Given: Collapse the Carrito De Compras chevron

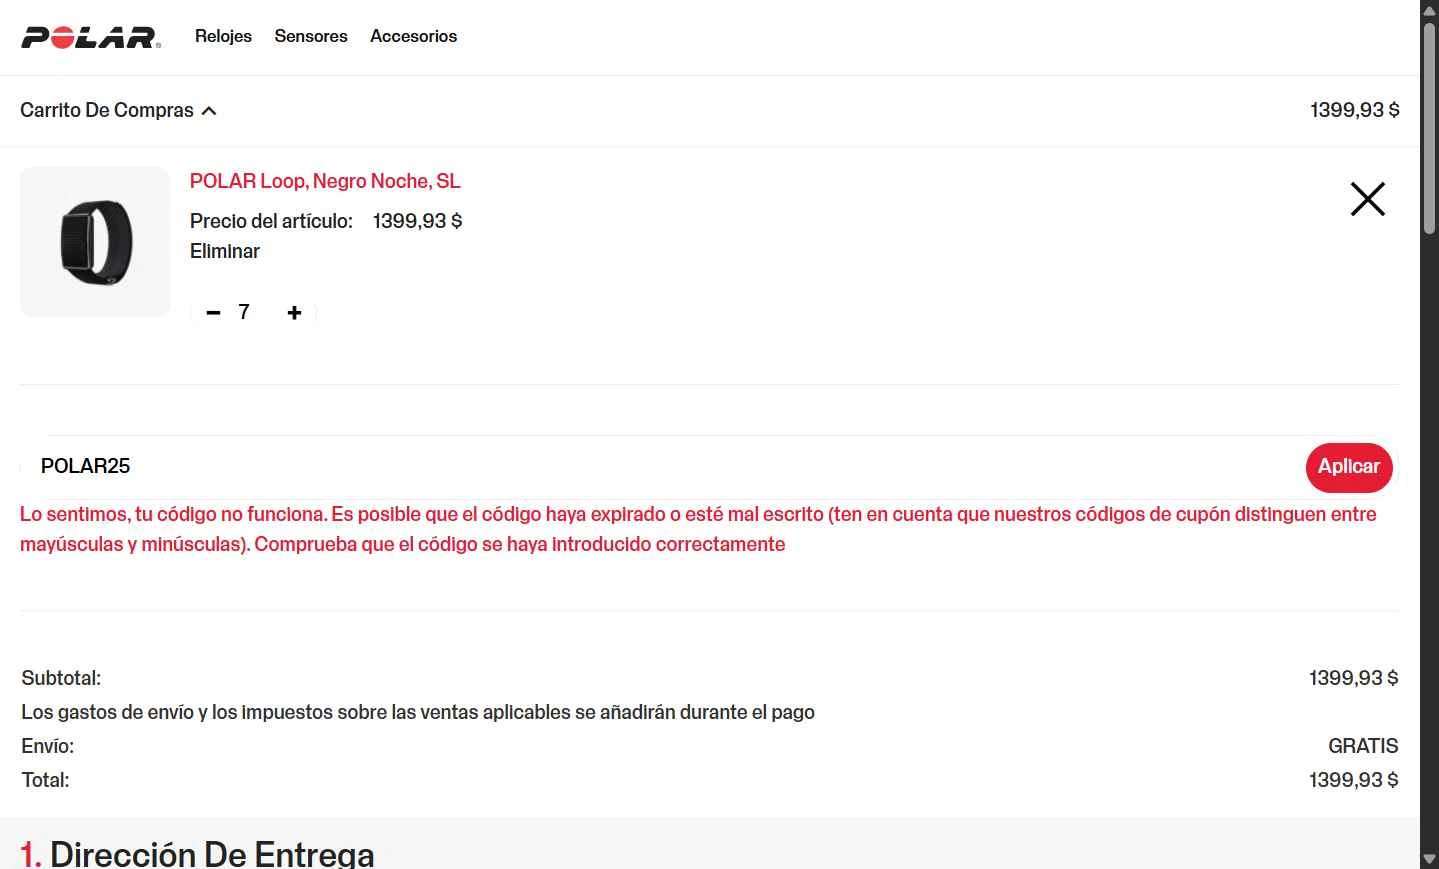Looking at the screenshot, I should tap(209, 111).
